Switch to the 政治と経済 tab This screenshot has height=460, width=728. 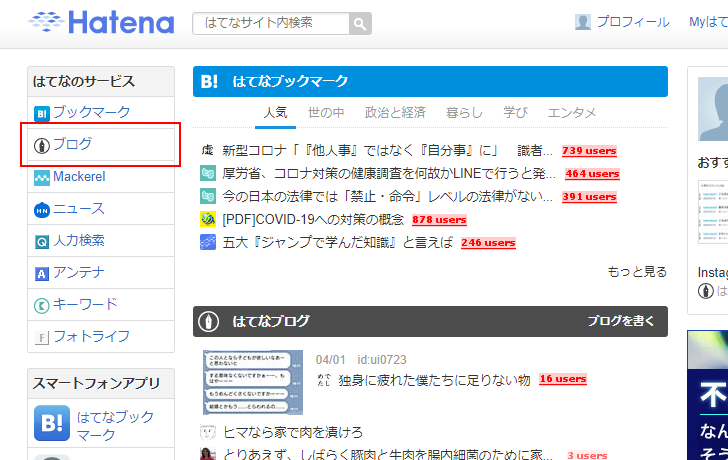tap(395, 112)
